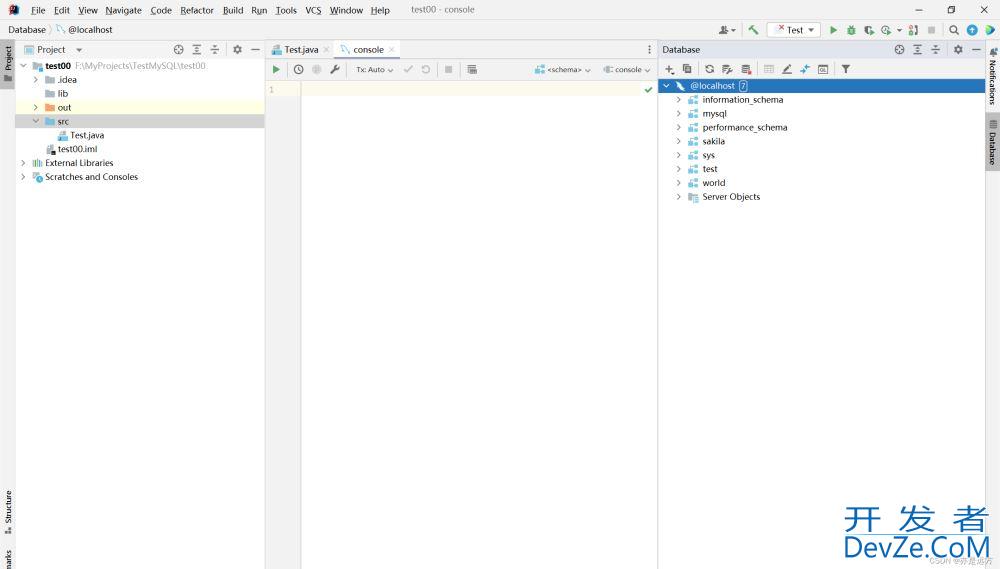The width and height of the screenshot is (1000, 569).
Task: Click the green inspection checkmark
Action: [648, 90]
